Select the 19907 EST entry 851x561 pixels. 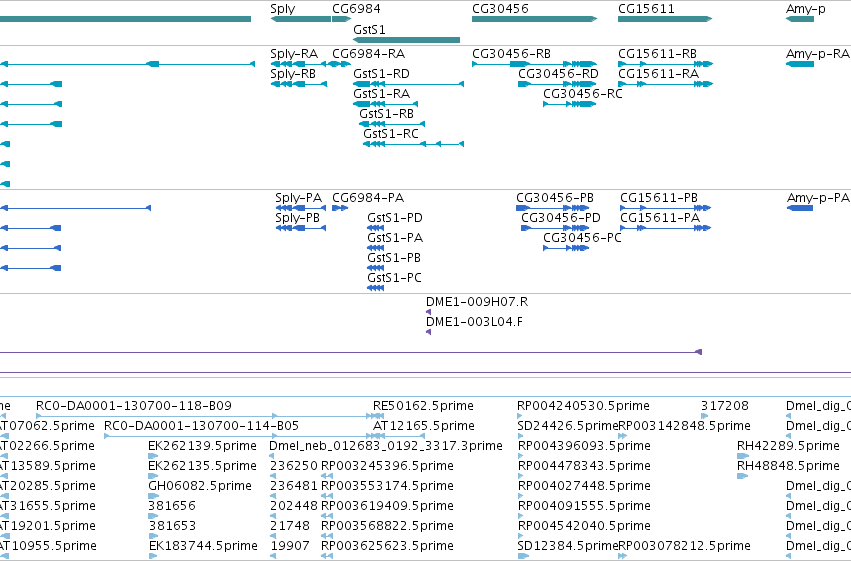(290, 546)
